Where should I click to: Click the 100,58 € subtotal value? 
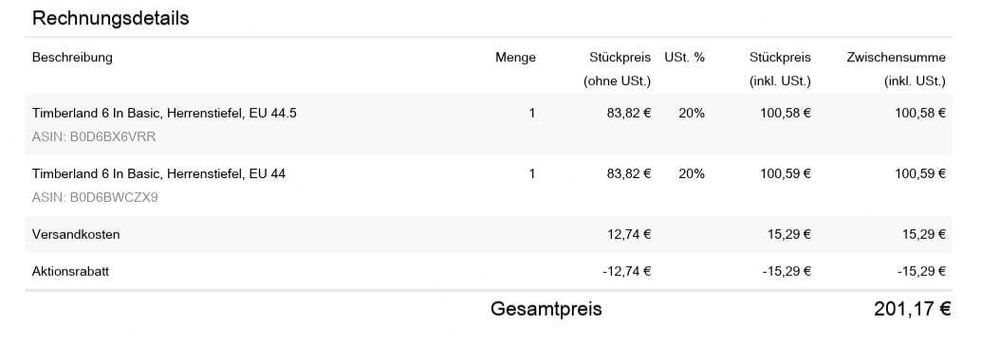coord(920,113)
